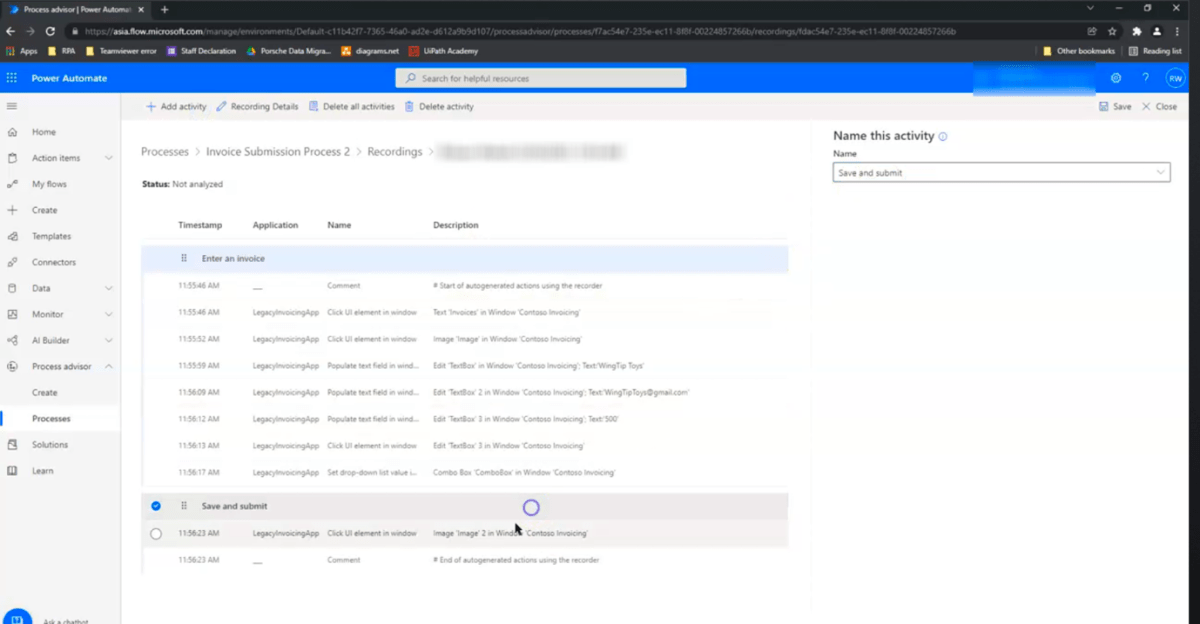
Task: Click the Application column header
Action: [x=276, y=225]
